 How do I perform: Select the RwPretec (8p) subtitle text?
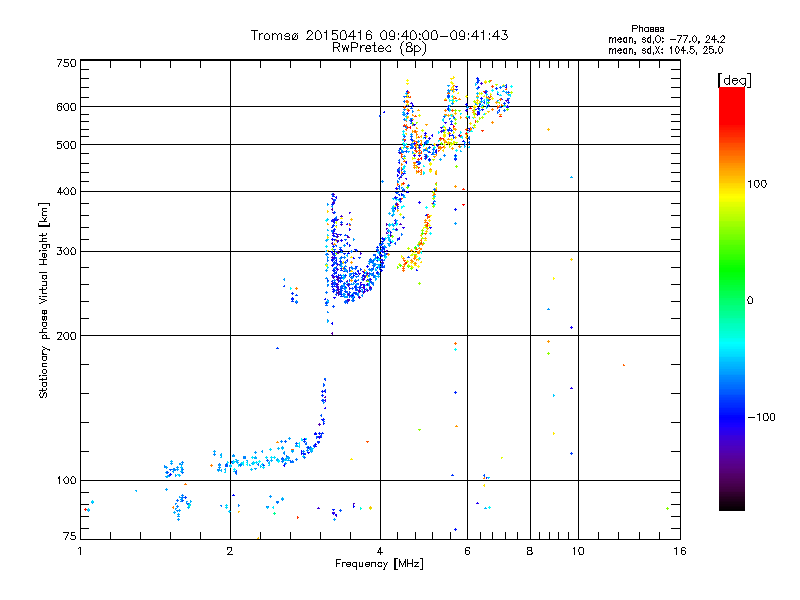click(x=379, y=47)
